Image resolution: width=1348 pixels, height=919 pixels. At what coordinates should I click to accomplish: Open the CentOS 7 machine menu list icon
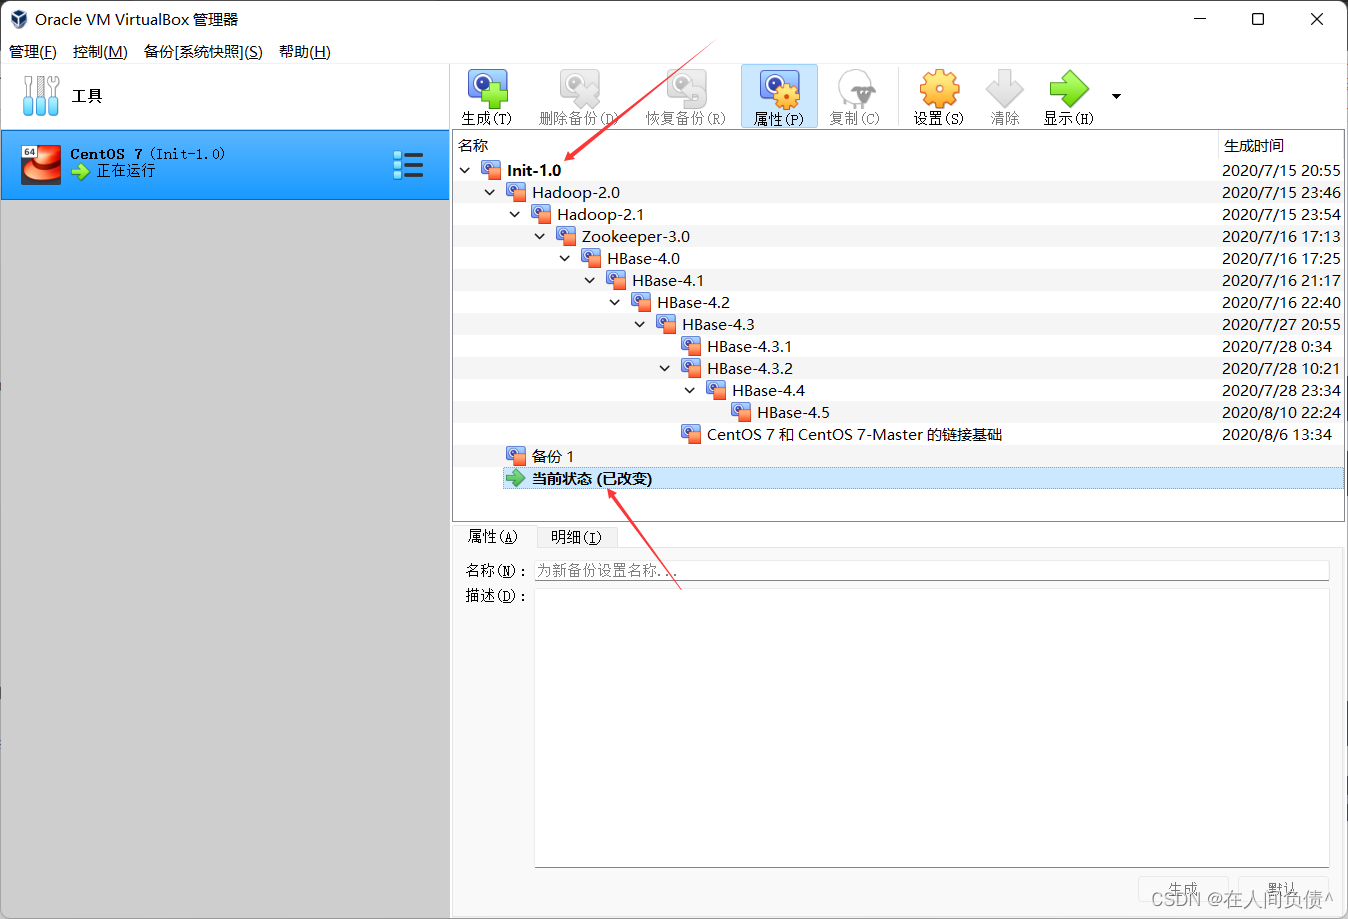[x=408, y=165]
